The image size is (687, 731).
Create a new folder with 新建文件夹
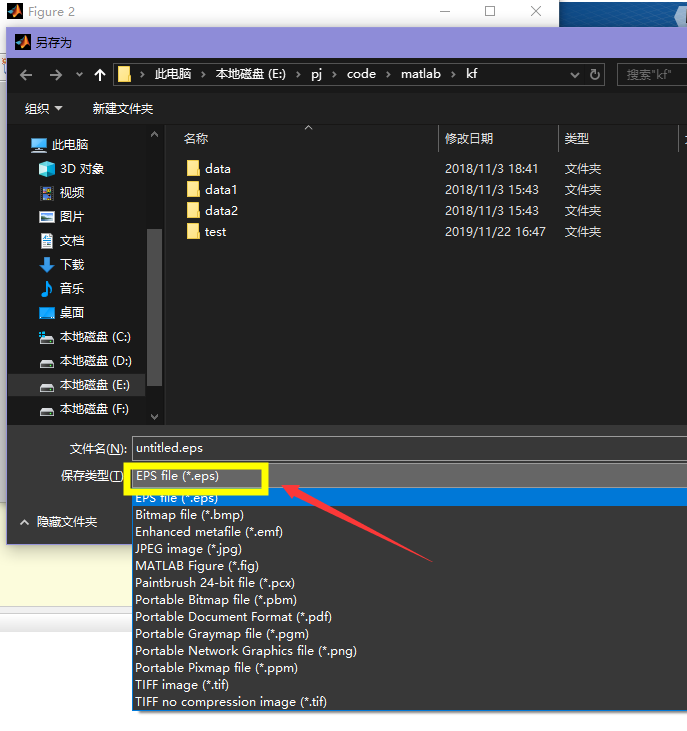click(123, 109)
